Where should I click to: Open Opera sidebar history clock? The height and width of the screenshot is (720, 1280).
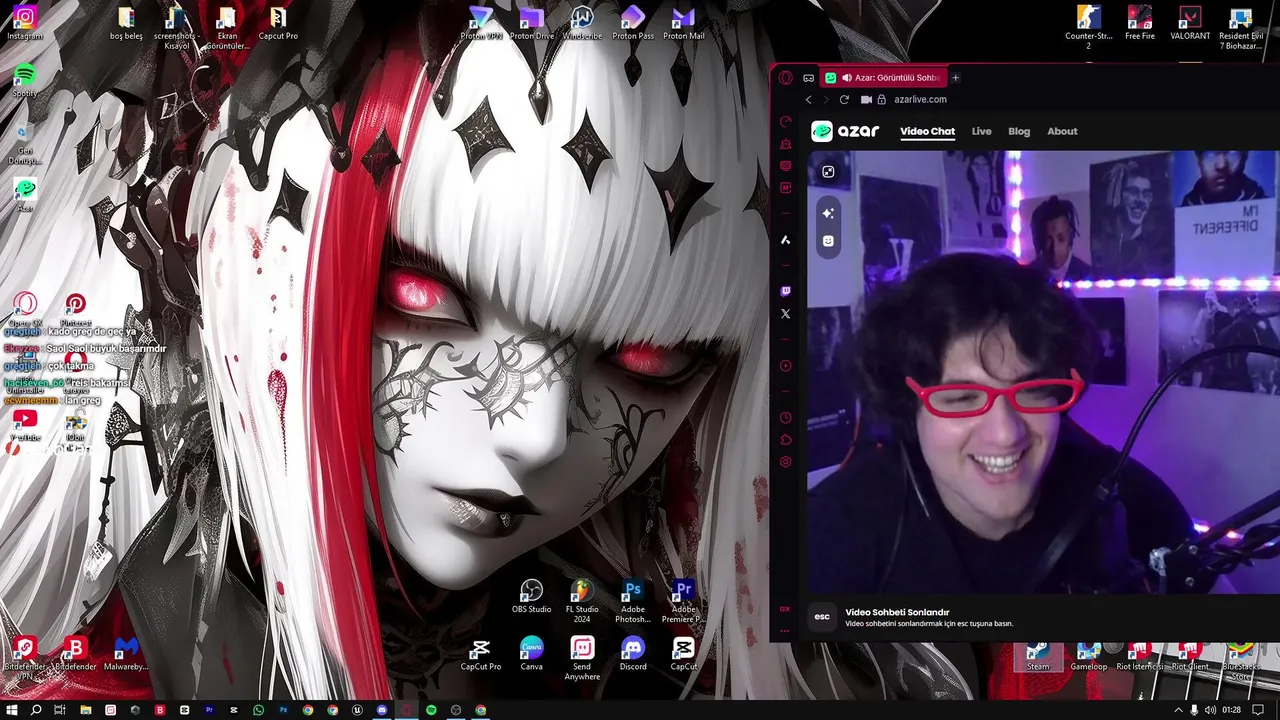tap(785, 418)
